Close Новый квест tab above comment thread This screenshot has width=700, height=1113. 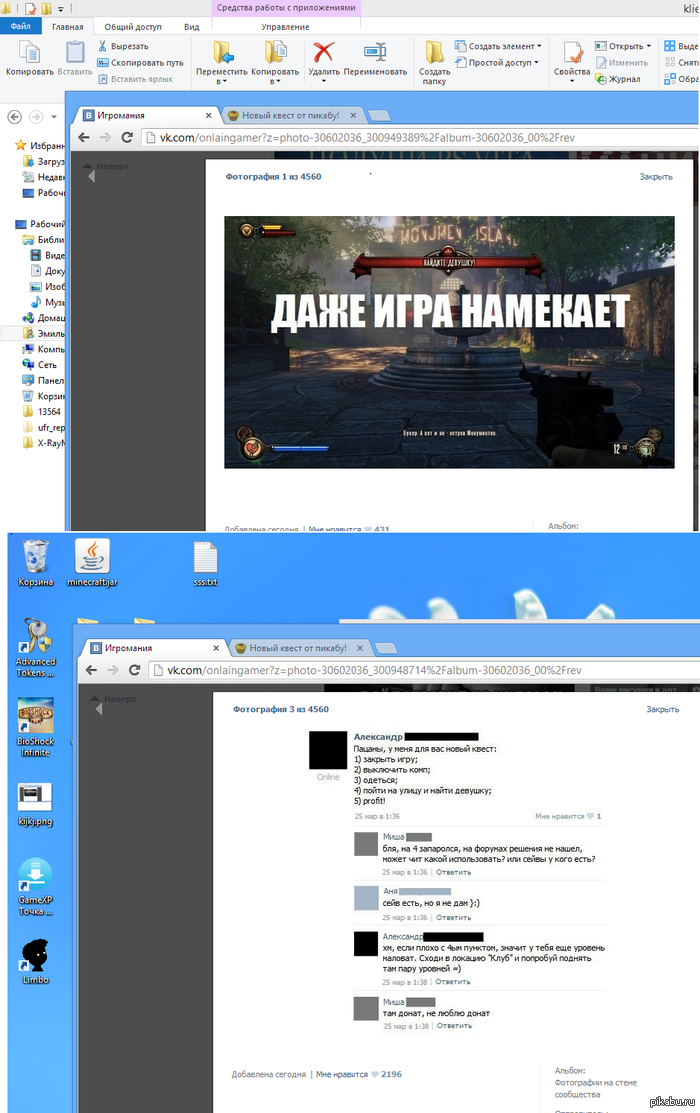coord(360,648)
